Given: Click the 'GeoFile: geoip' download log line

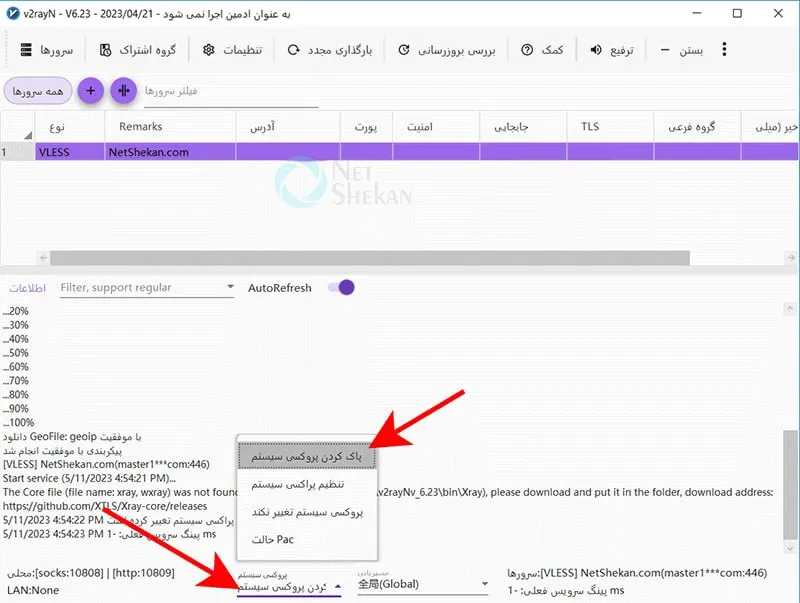Looking at the screenshot, I should click(71, 437).
